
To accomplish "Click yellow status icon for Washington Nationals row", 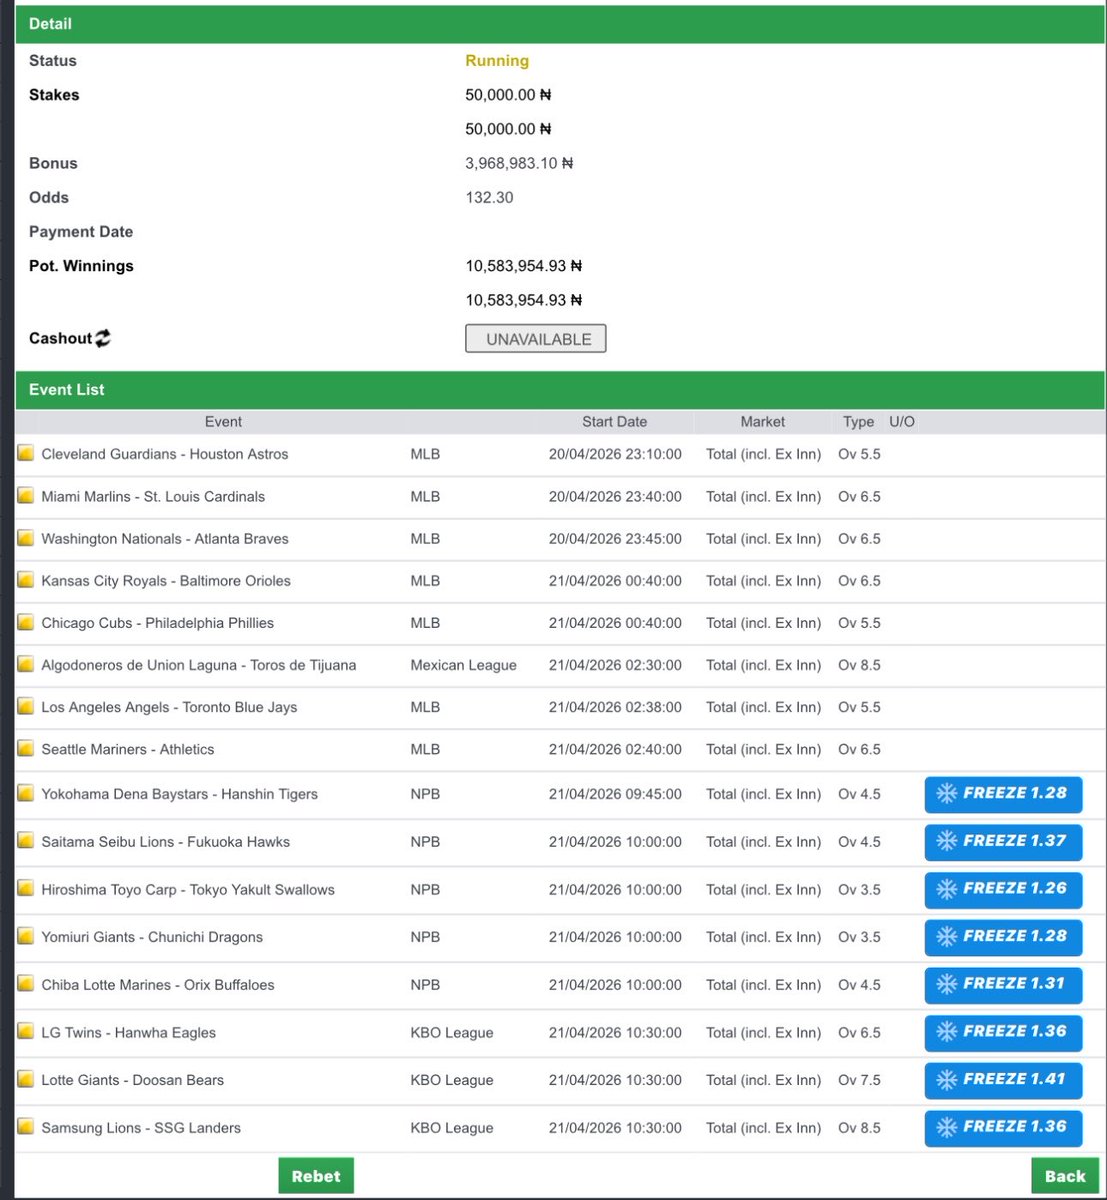I will tap(26, 538).
